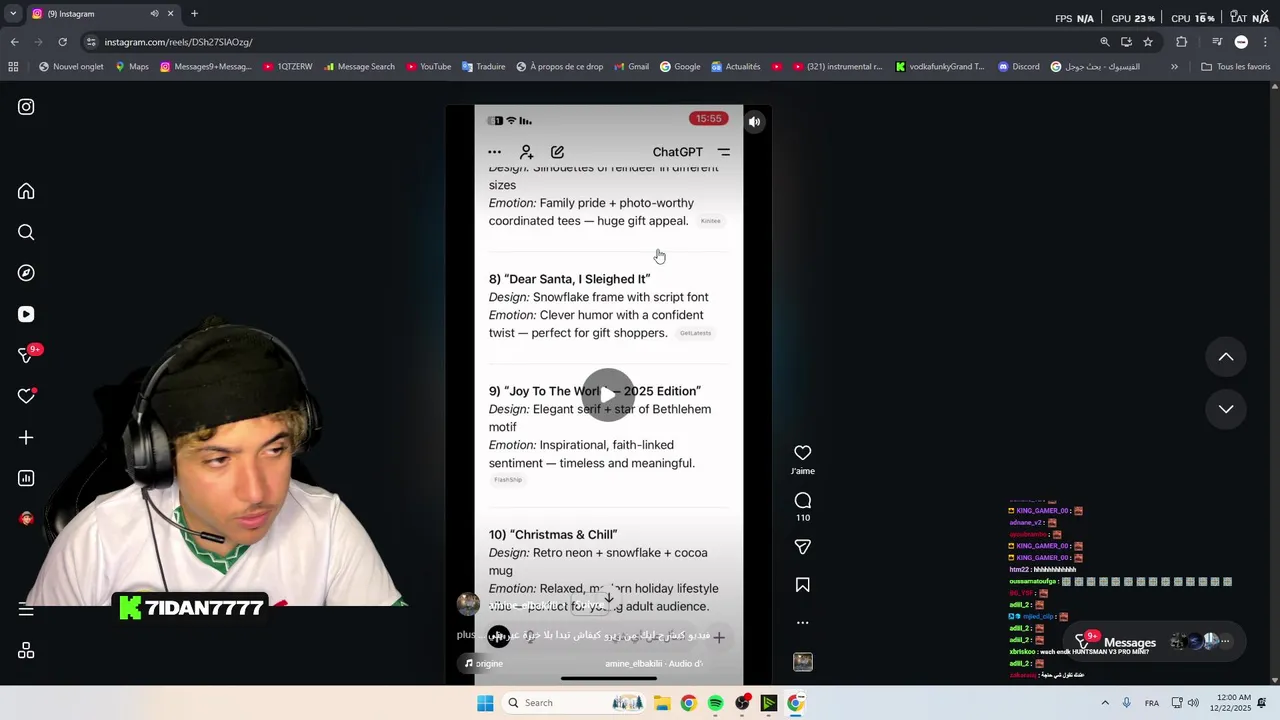Image resolution: width=1280 pixels, height=720 pixels.
Task: Reload the page button
Action: pyautogui.click(x=62, y=42)
